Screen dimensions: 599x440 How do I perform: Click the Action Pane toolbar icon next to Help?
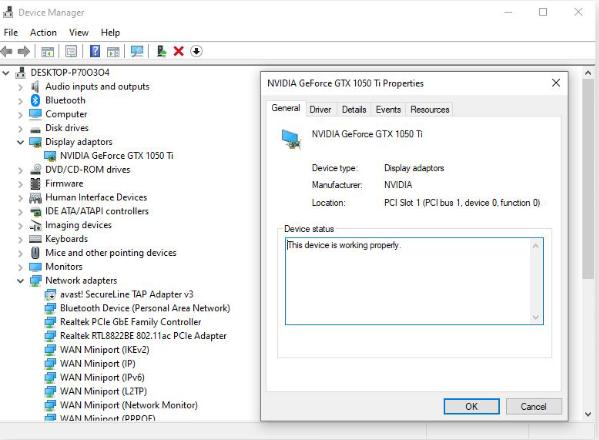[x=113, y=51]
